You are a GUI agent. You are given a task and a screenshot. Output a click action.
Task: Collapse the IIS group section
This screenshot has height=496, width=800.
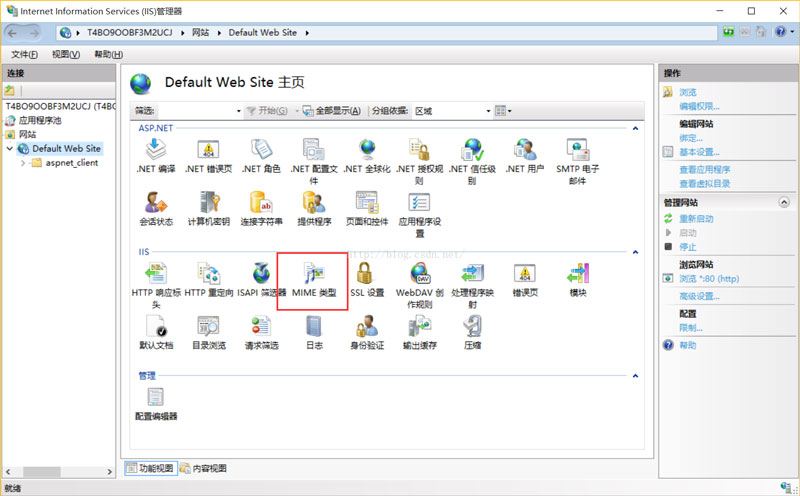(635, 252)
